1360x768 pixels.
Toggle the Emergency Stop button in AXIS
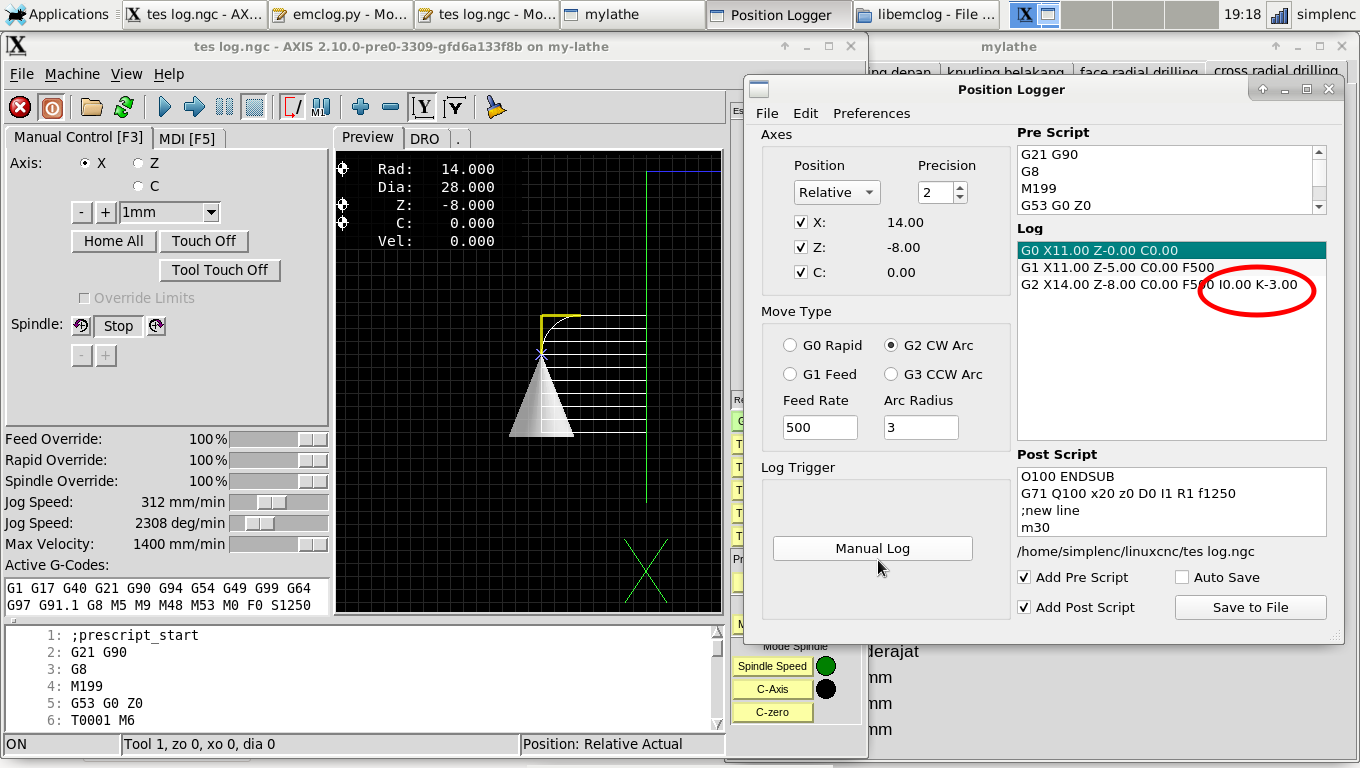coord(20,107)
